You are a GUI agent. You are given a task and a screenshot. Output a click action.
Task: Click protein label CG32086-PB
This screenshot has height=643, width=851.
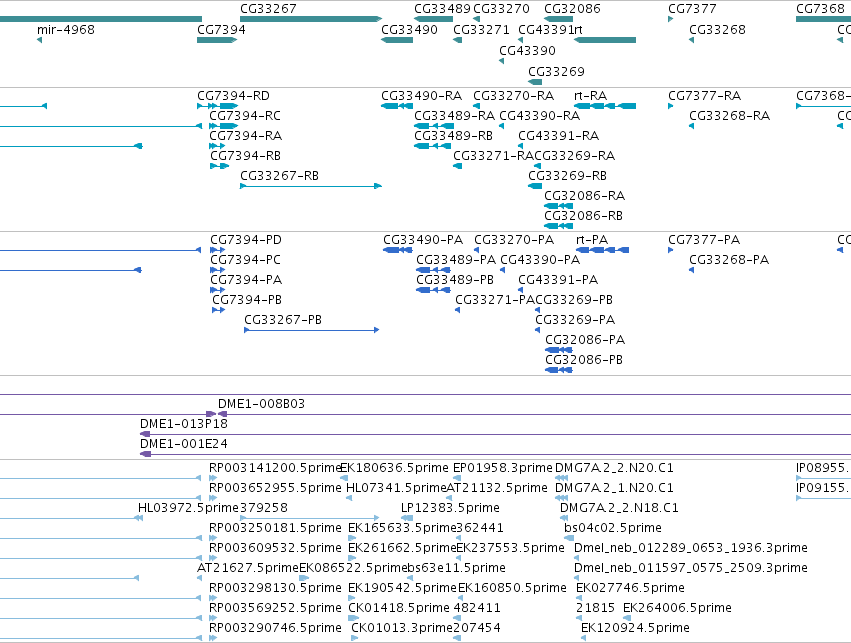point(584,360)
